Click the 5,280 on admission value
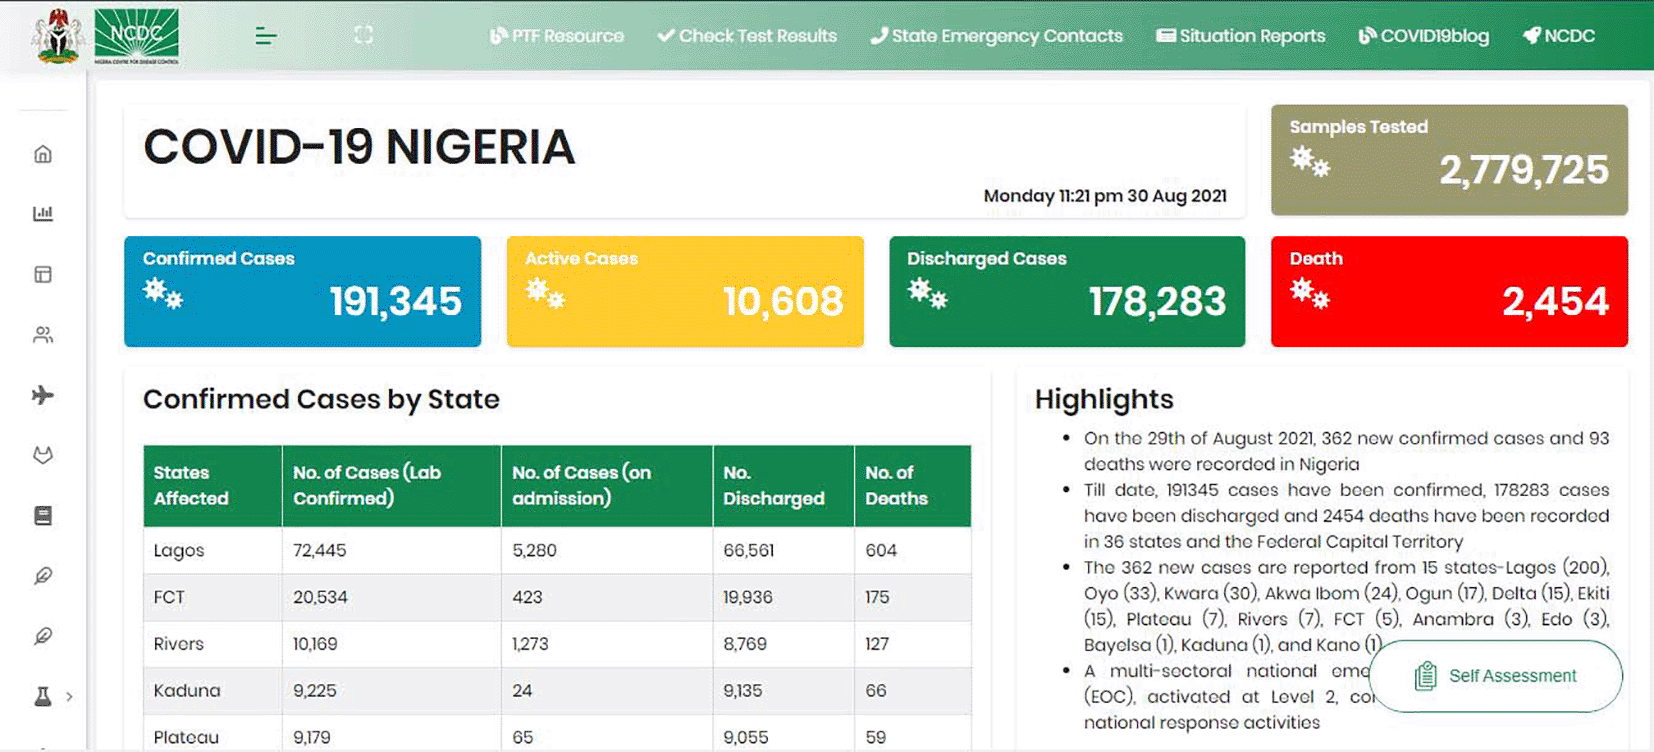This screenshot has height=752, width=1654. (535, 550)
